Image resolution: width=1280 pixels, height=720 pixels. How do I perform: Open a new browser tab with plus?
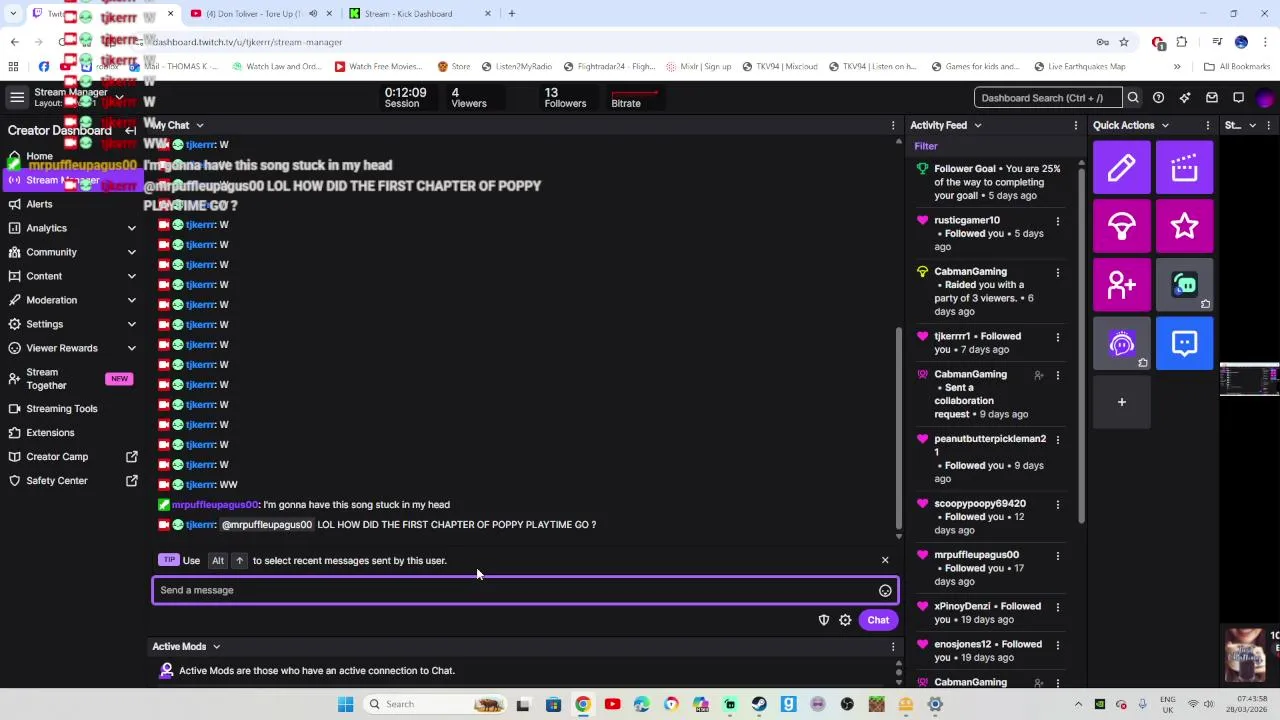(x=511, y=14)
